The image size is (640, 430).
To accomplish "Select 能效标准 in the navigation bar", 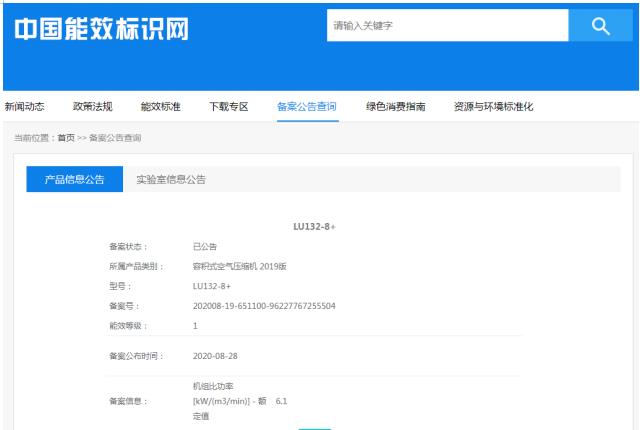I will (x=160, y=106).
